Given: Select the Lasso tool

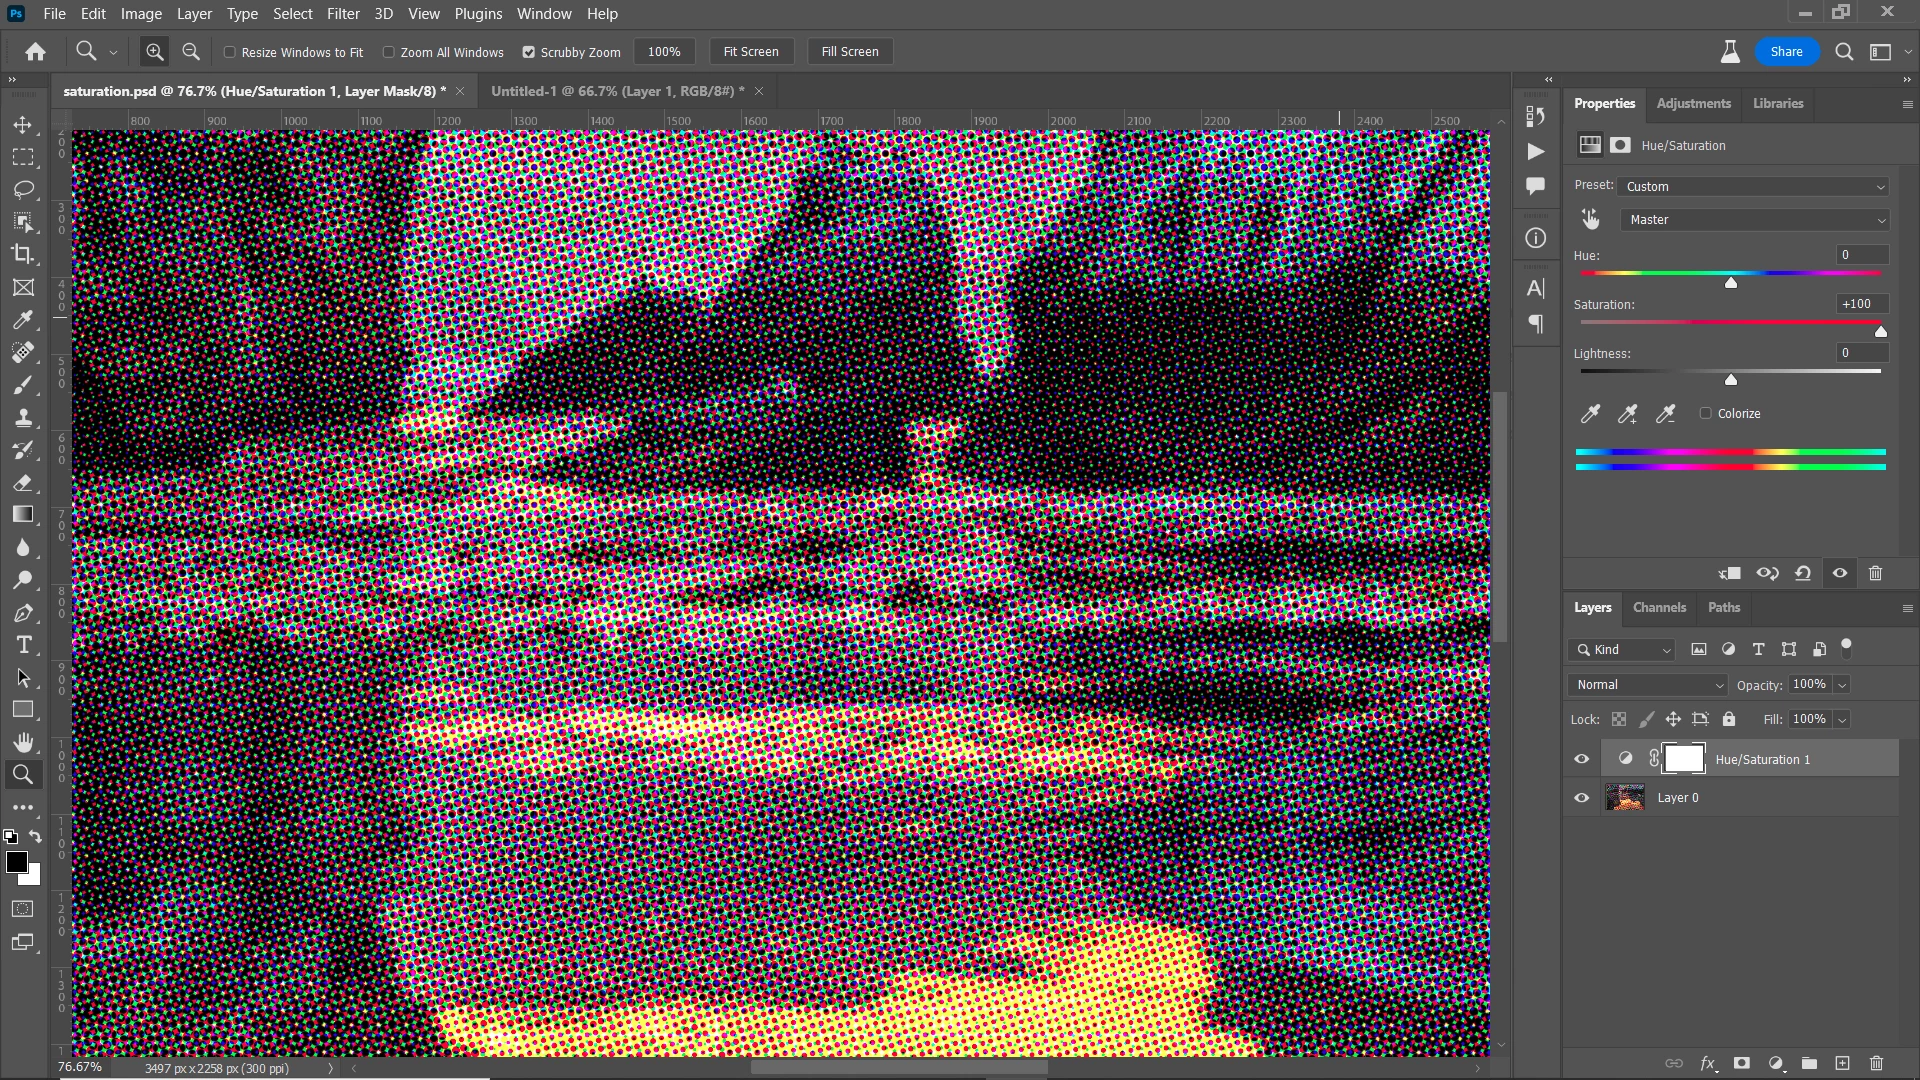Looking at the screenshot, I should pyautogui.click(x=24, y=190).
